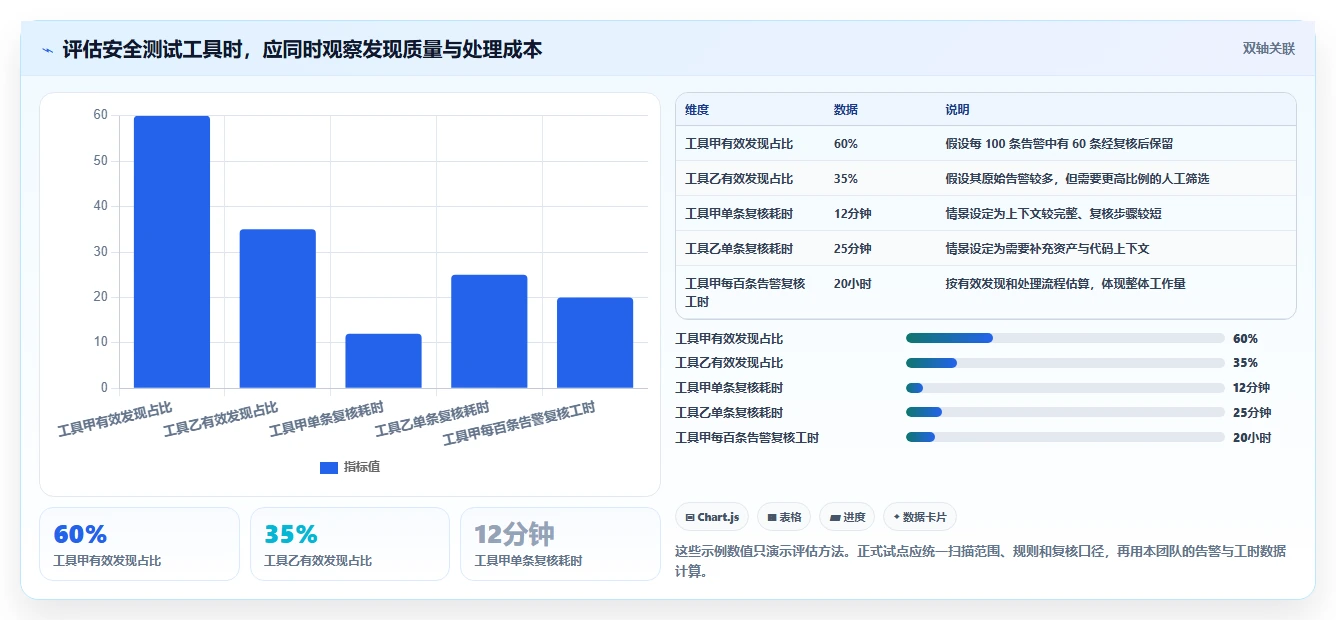Click the 数据卡片 tag
The image size is (1336, 620).
click(x=919, y=517)
